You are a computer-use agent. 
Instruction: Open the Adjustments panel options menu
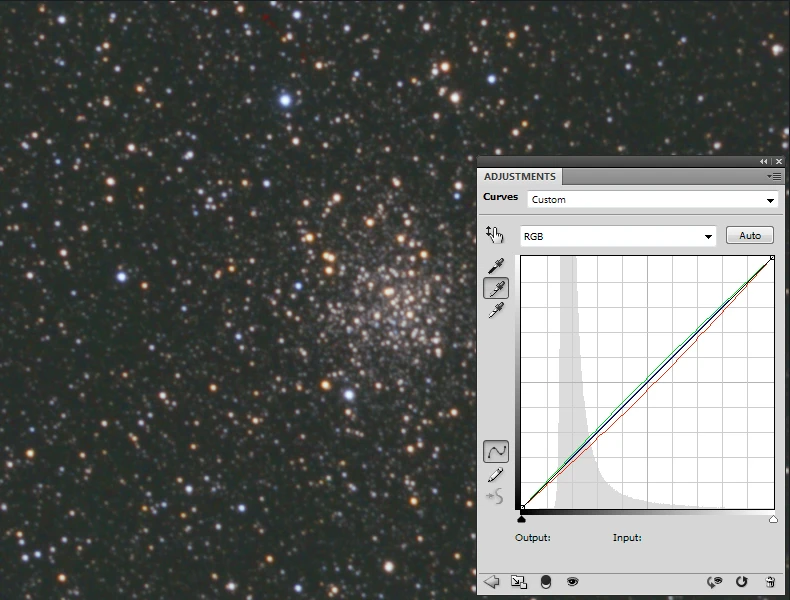coord(774,176)
